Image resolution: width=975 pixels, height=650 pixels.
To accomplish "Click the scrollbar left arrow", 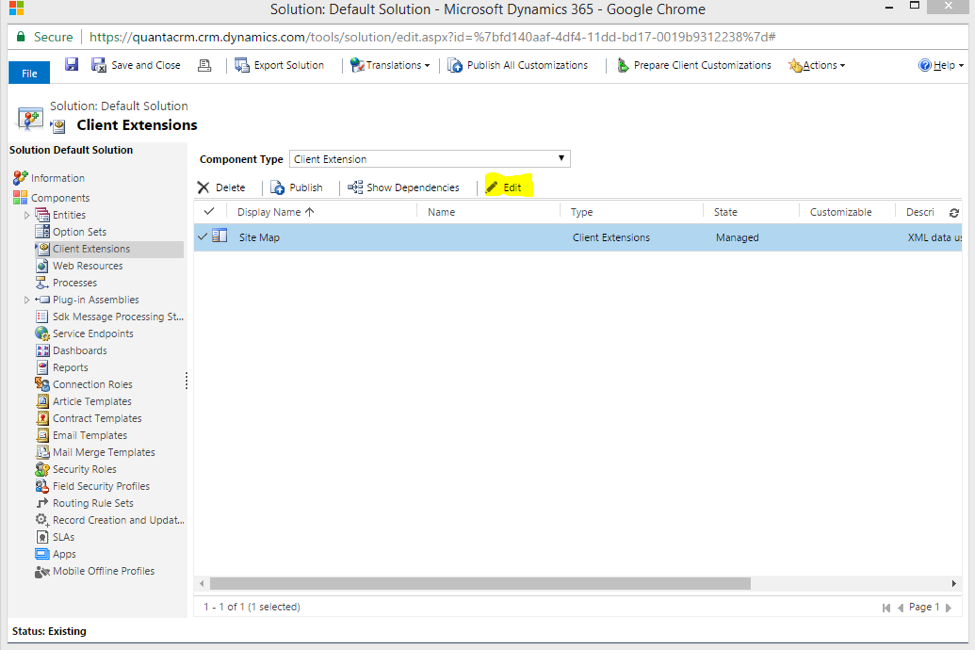I will 201,583.
